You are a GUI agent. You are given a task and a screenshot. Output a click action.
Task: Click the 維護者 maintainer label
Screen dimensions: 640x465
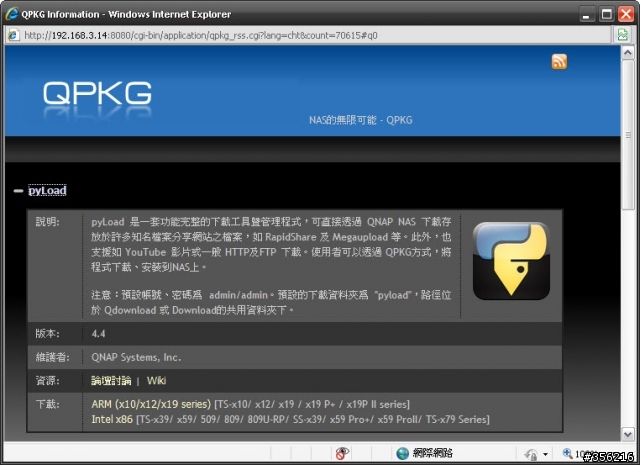(x=52, y=357)
